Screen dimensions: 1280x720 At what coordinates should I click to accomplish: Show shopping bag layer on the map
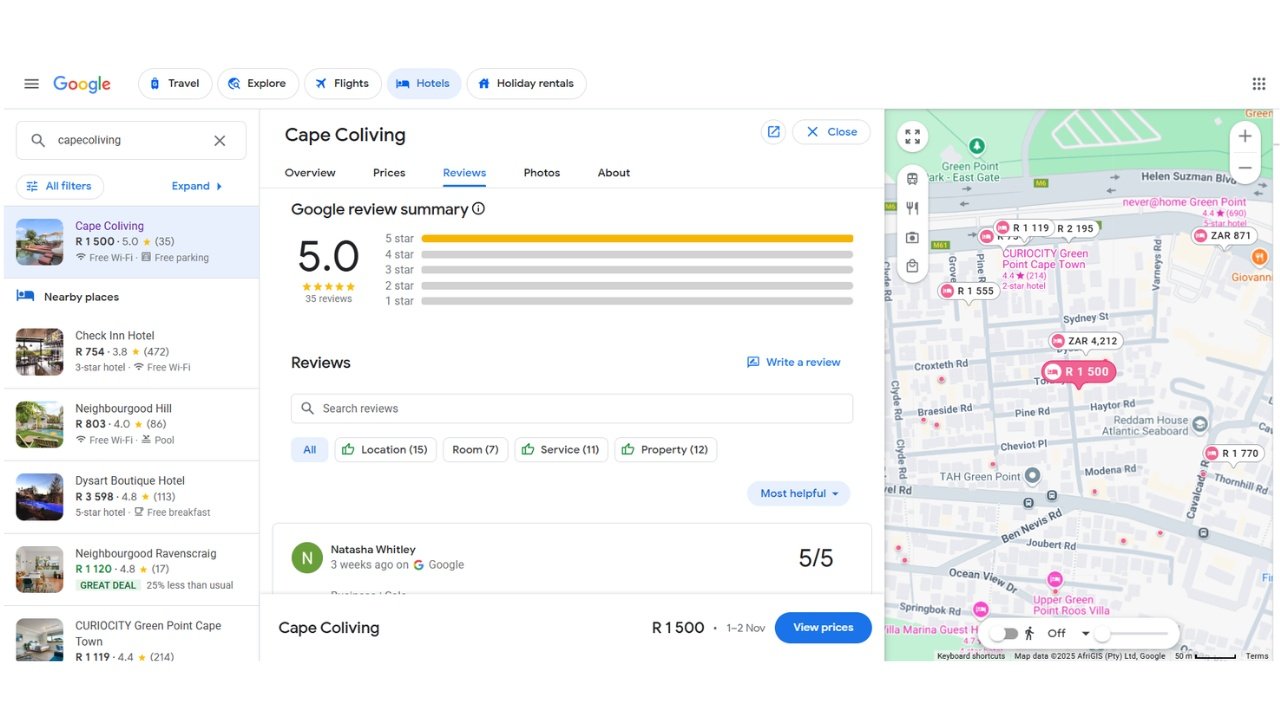[912, 266]
